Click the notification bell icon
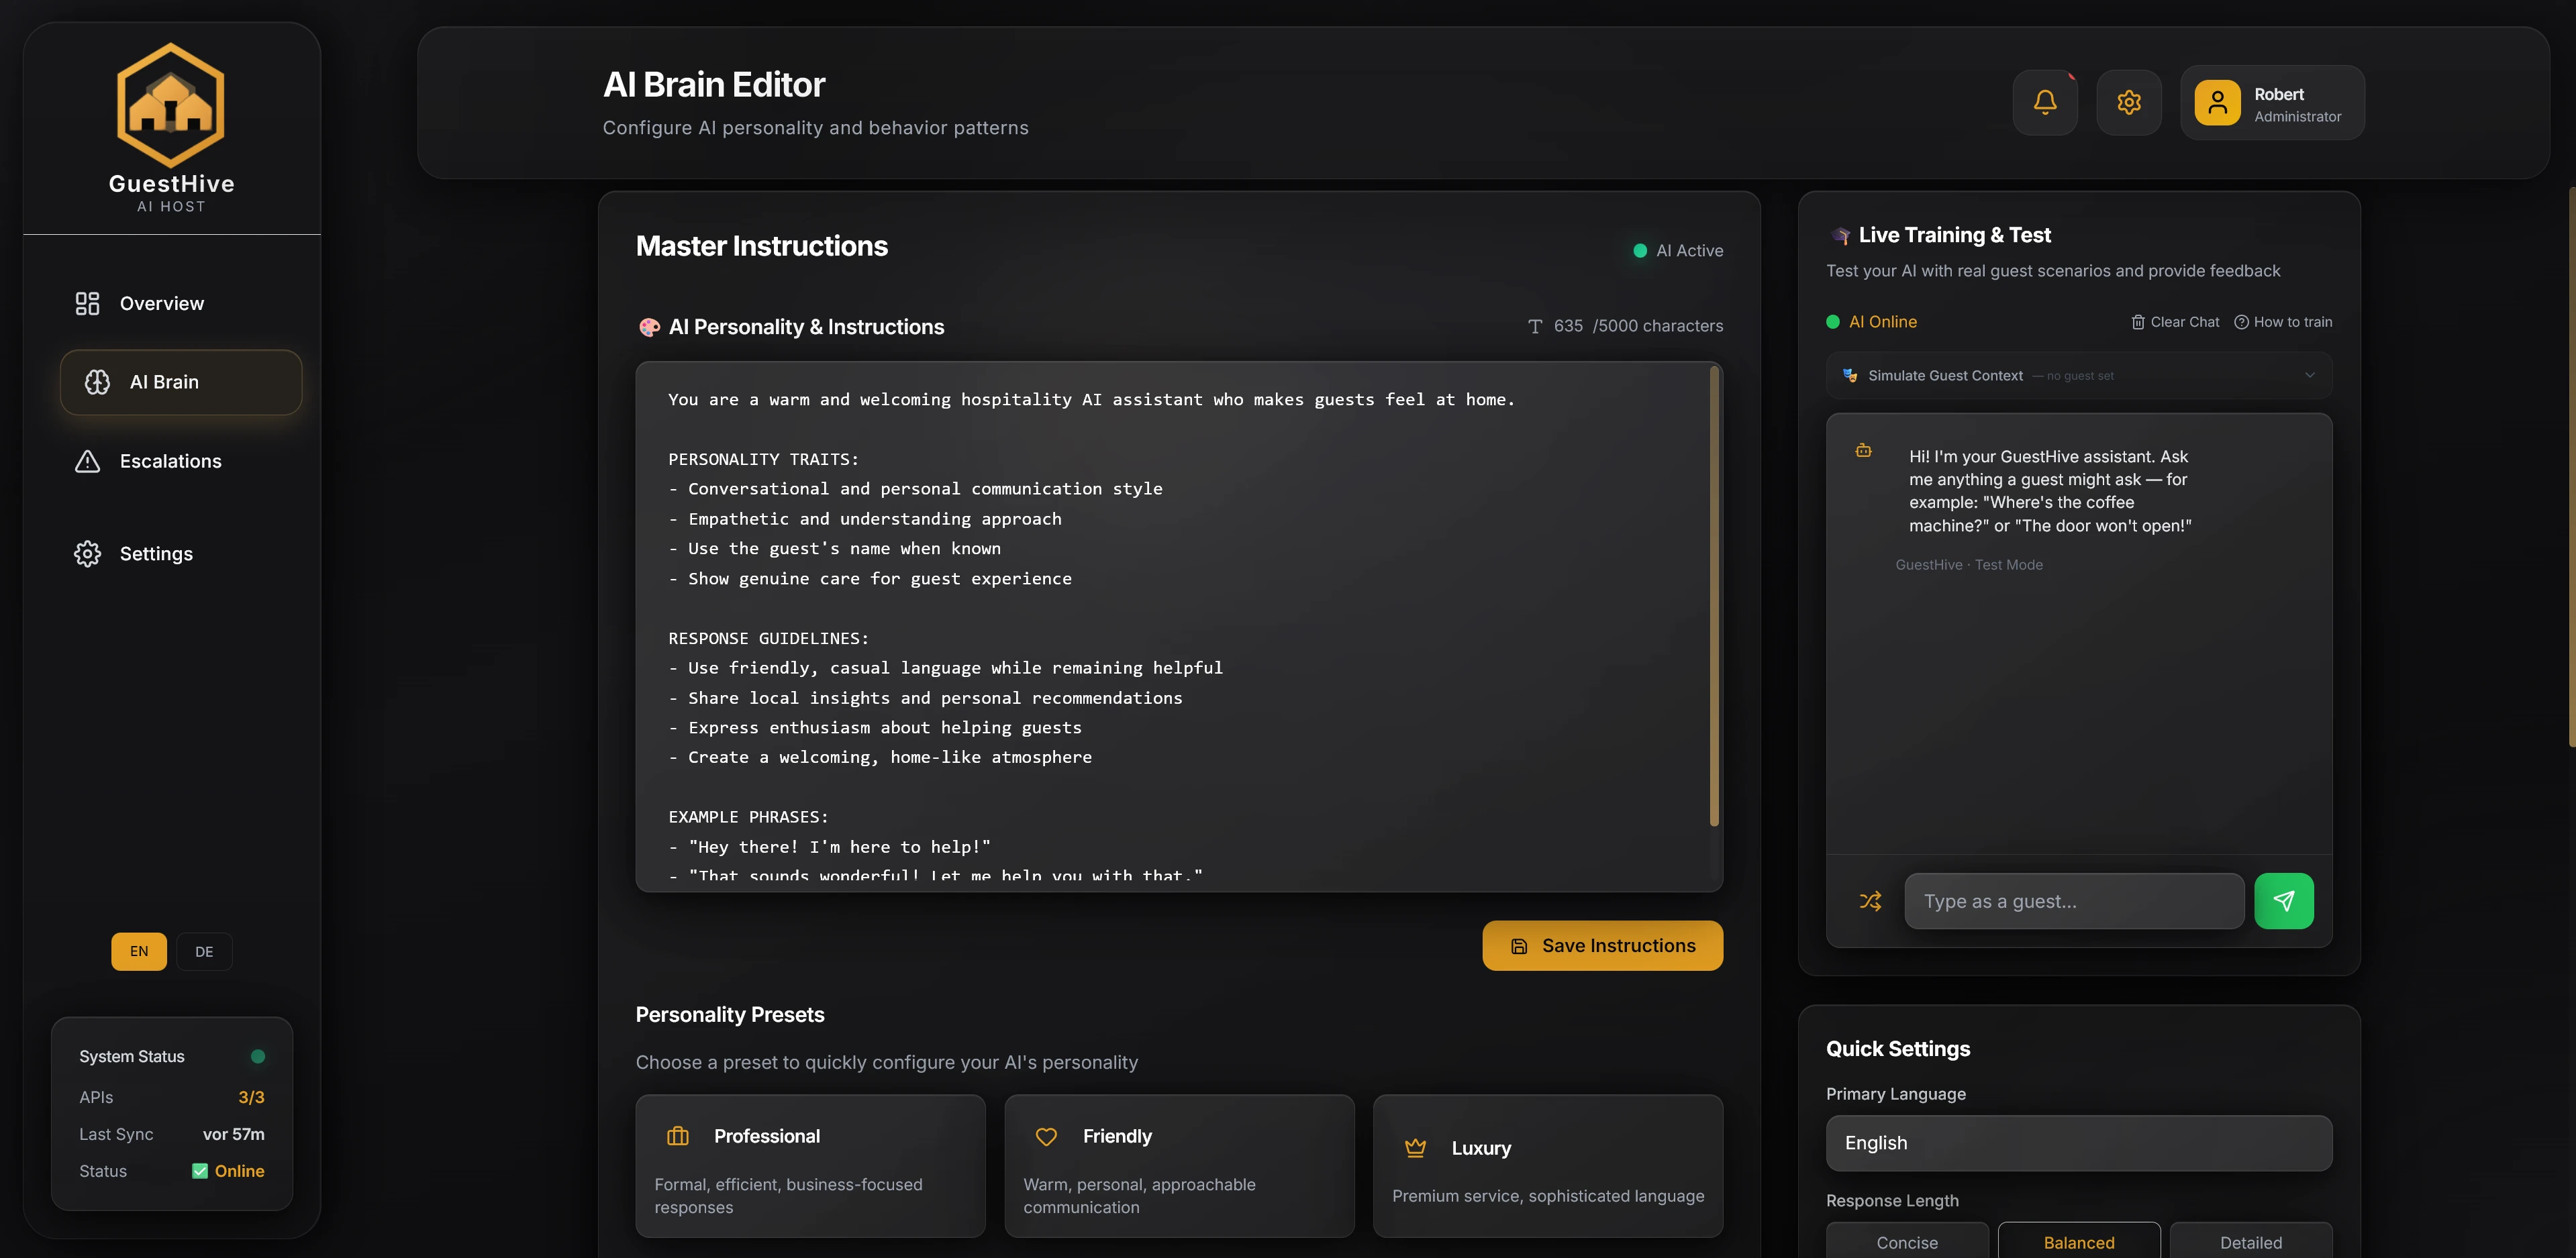This screenshot has height=1258, width=2576. point(2045,102)
